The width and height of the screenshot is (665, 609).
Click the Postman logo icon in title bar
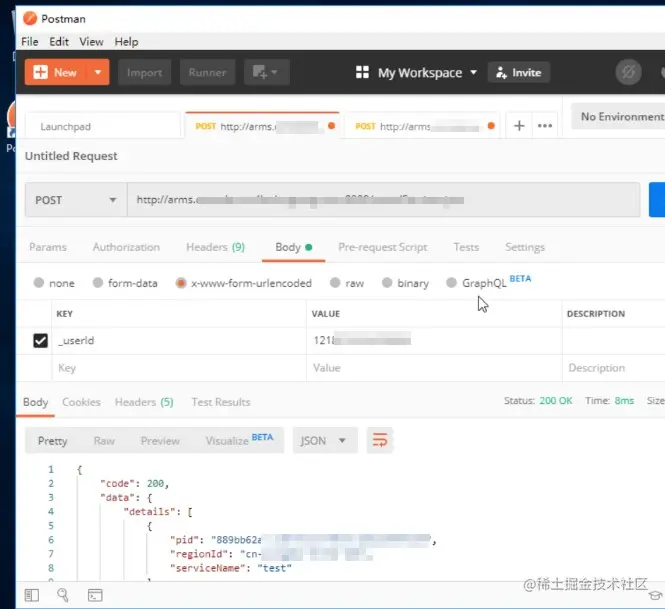click(30, 19)
